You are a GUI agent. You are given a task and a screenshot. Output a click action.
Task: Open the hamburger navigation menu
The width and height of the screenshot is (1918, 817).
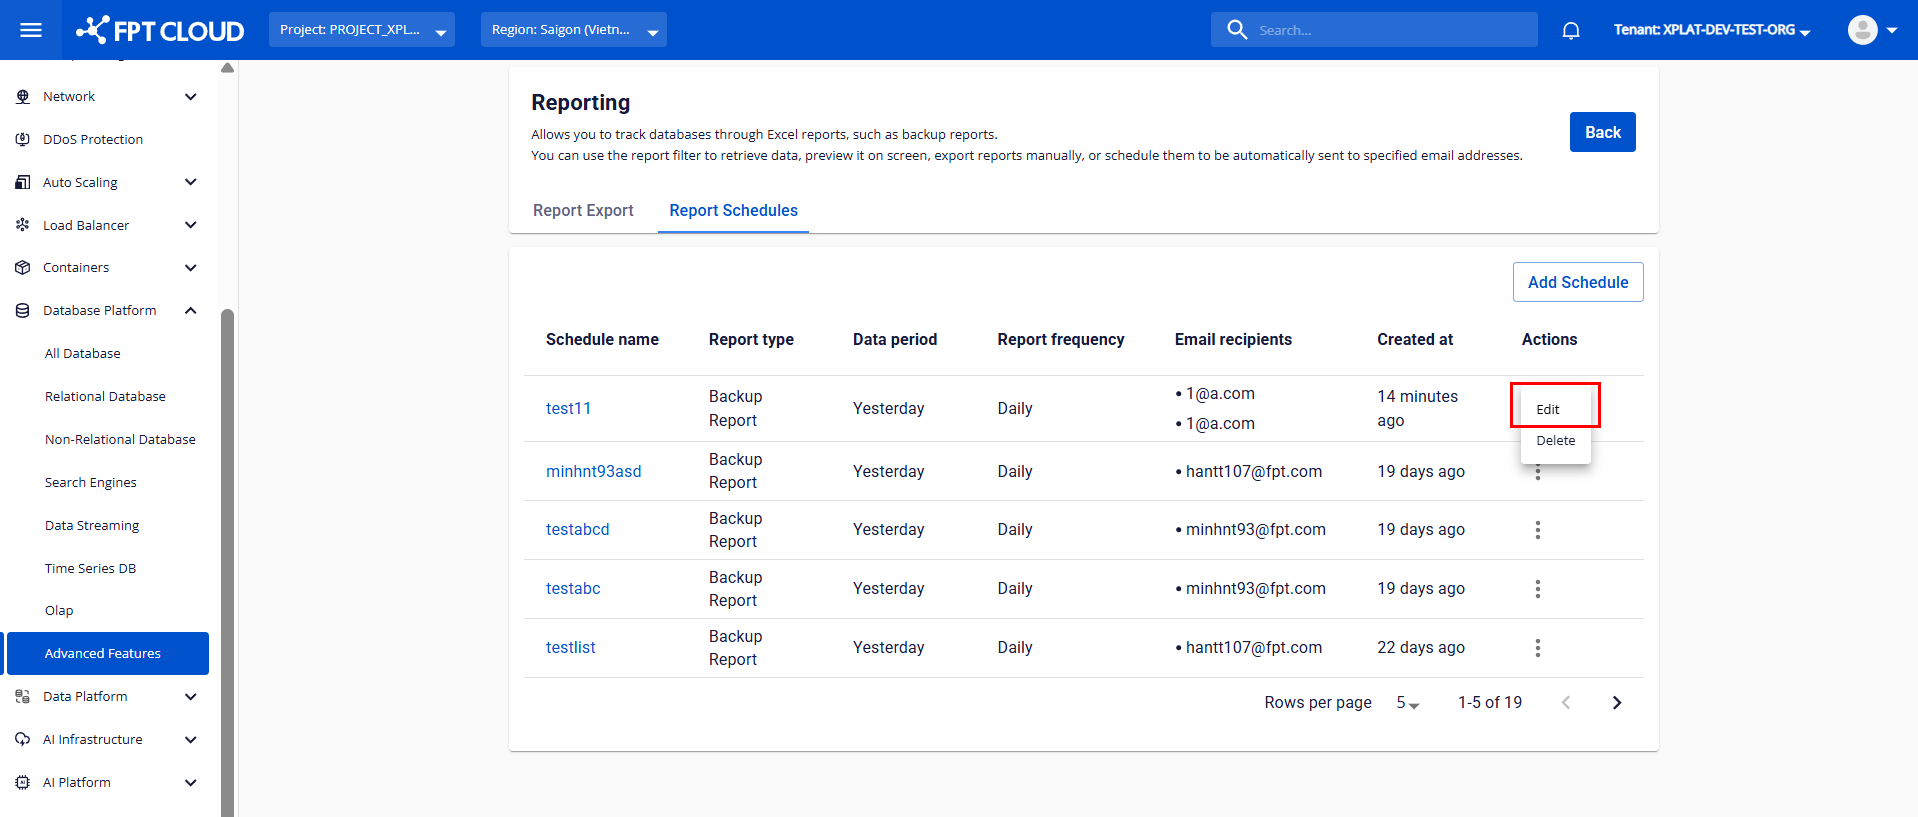(x=31, y=30)
